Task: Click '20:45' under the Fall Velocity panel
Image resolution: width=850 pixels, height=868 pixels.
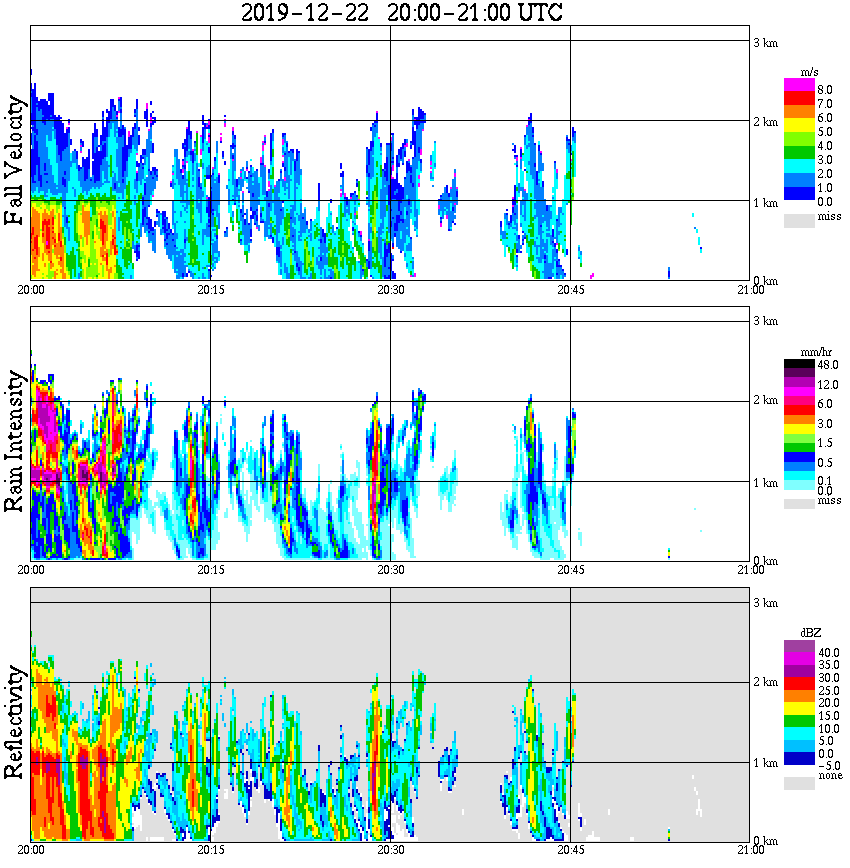Action: pos(570,290)
